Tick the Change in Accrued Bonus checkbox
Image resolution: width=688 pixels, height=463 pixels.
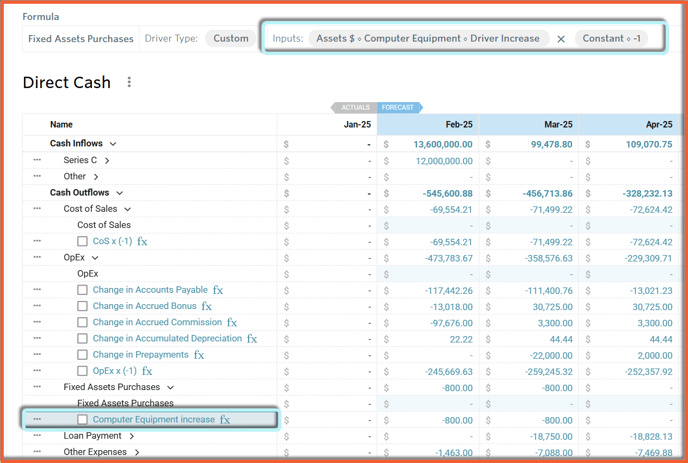tap(82, 306)
